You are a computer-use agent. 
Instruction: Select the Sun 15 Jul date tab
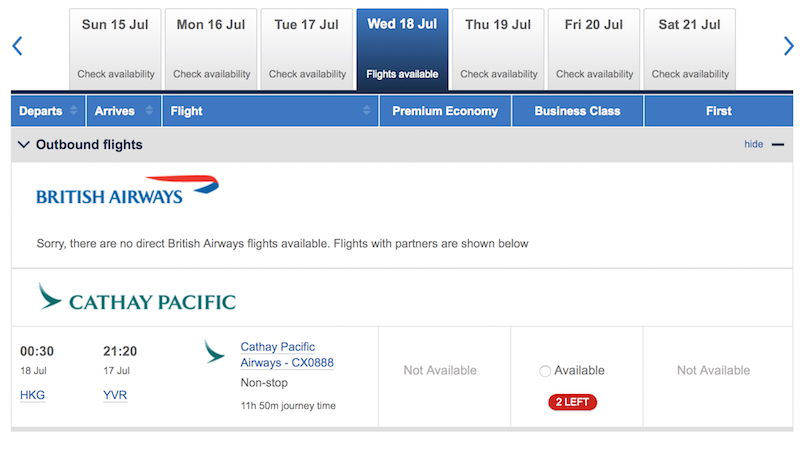(115, 49)
